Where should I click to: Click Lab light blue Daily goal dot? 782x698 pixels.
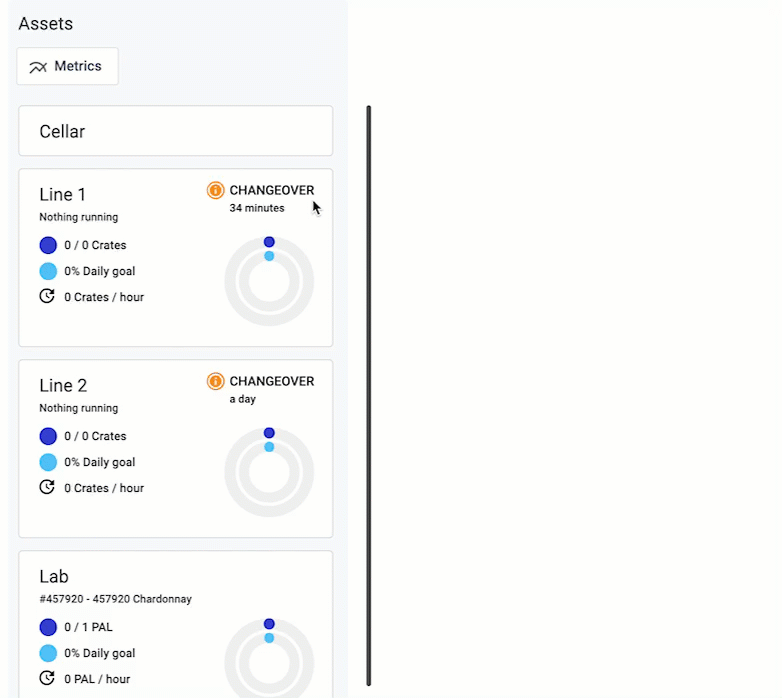click(x=48, y=653)
